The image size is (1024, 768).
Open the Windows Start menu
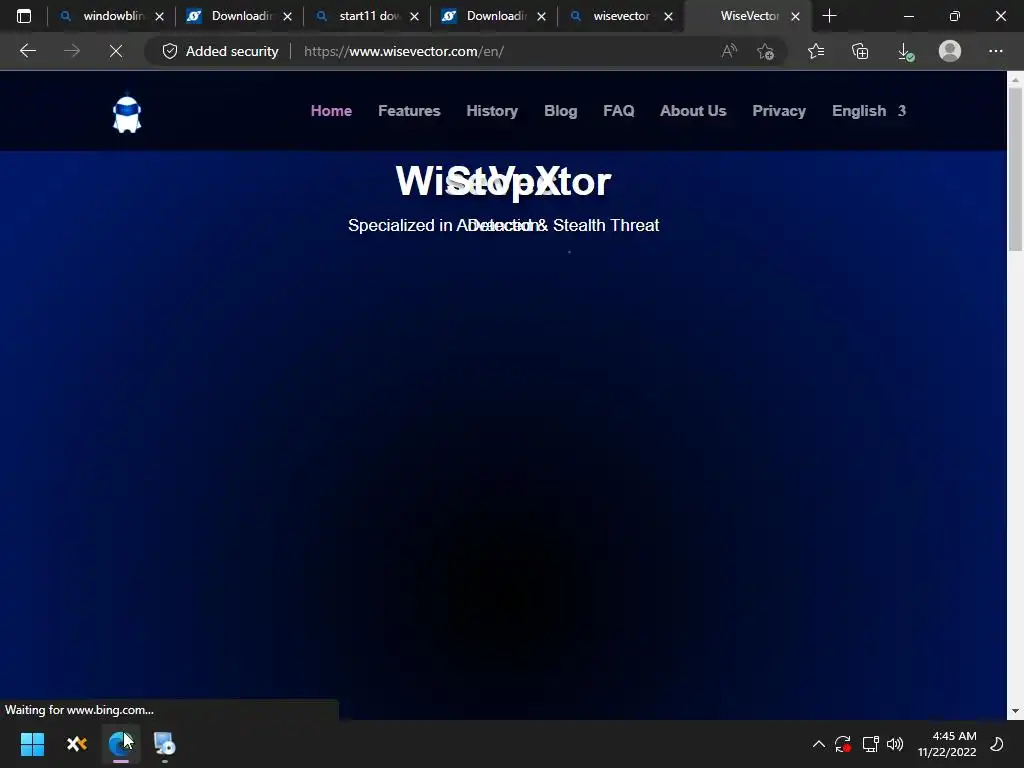pos(32,744)
